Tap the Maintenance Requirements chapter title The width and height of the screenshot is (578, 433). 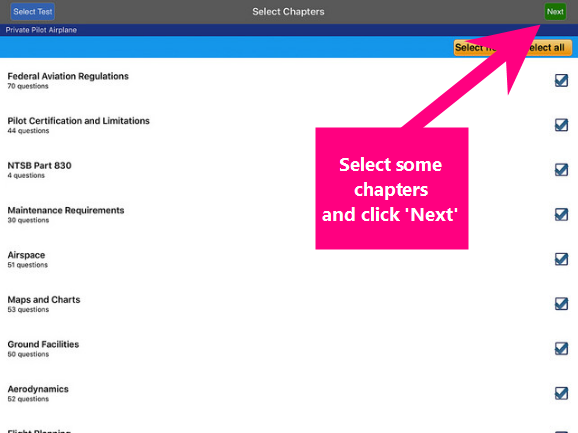point(66,210)
